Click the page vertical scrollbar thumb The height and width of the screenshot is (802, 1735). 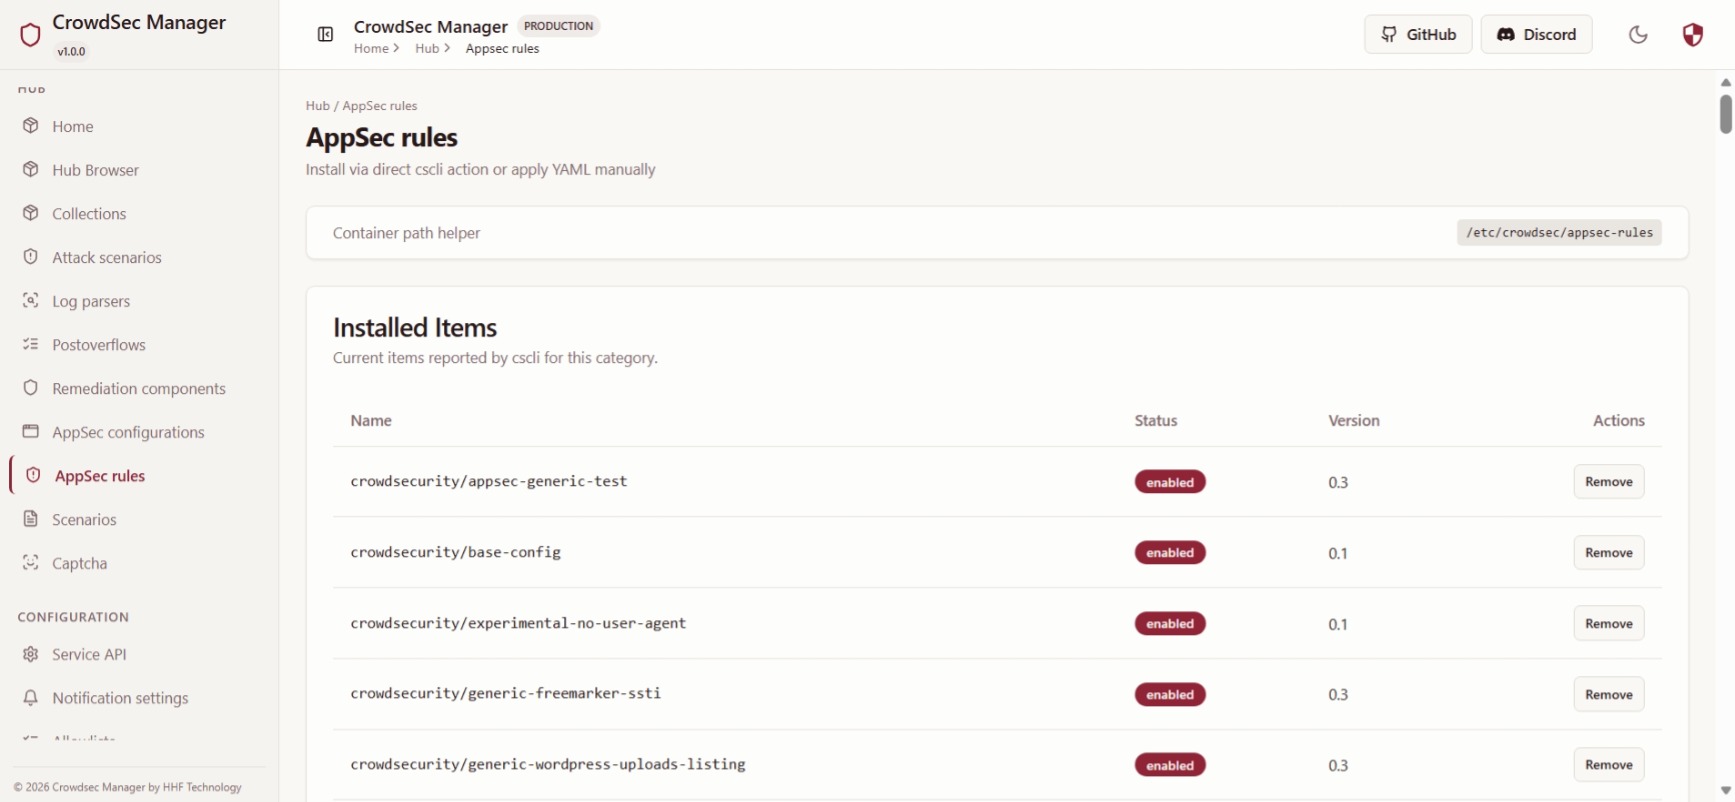1725,113
